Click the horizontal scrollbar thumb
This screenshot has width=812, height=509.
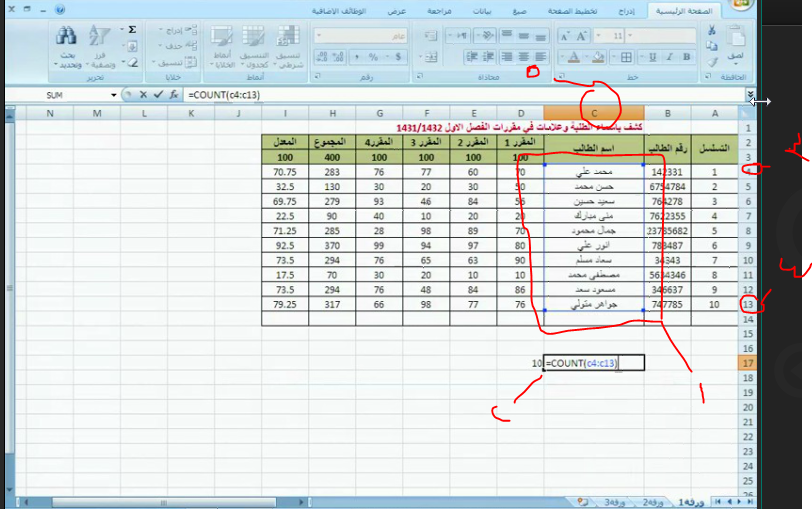[164, 502]
